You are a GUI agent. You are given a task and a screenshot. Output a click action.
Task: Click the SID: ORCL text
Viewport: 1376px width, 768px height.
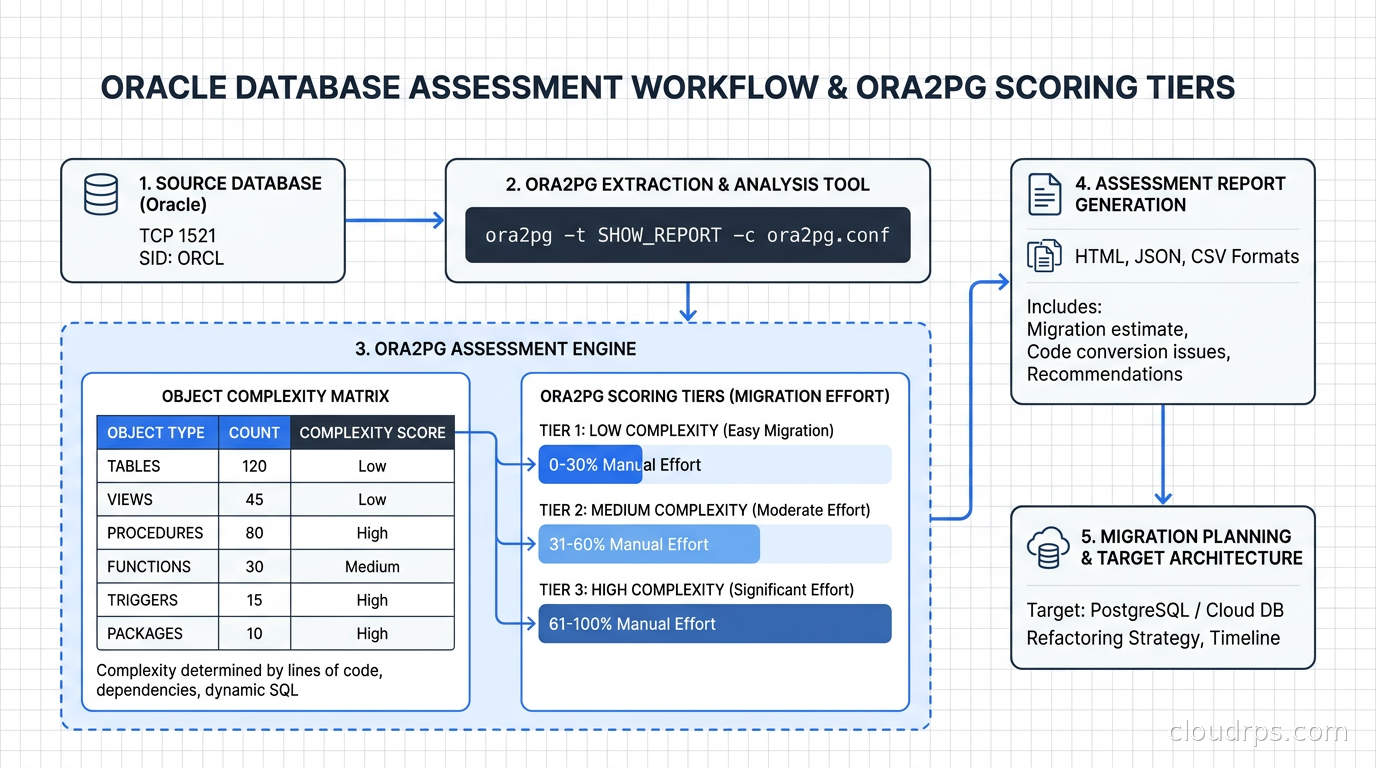click(181, 258)
